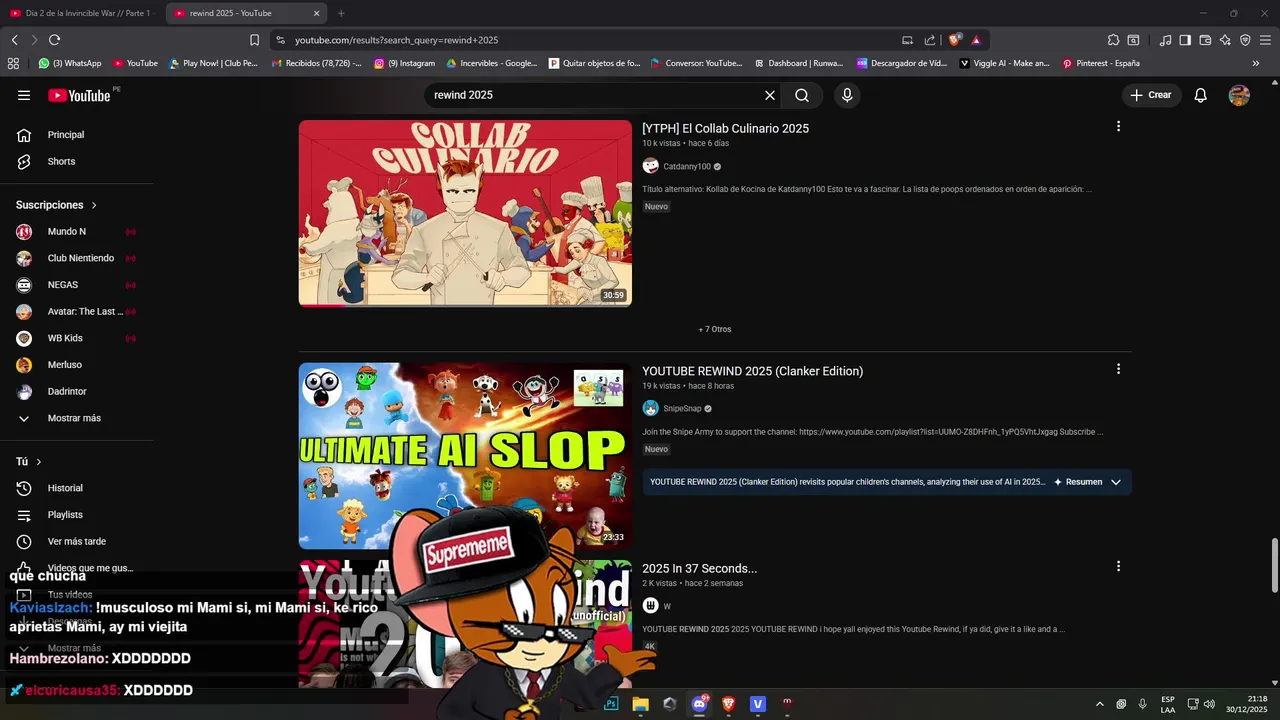Start voice search with the microphone
The image size is (1280, 720).
pos(847,95)
